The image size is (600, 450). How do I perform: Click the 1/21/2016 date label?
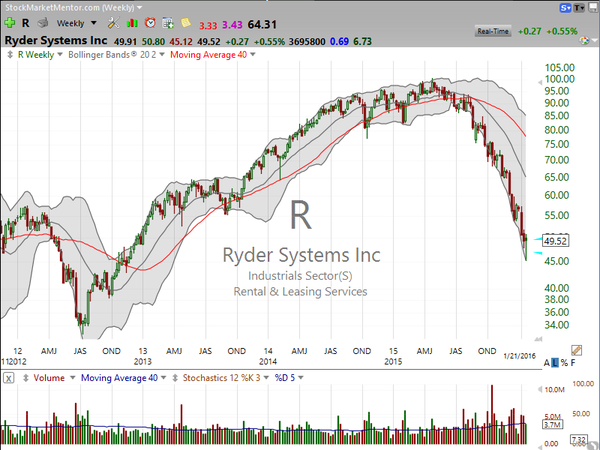coord(519,355)
